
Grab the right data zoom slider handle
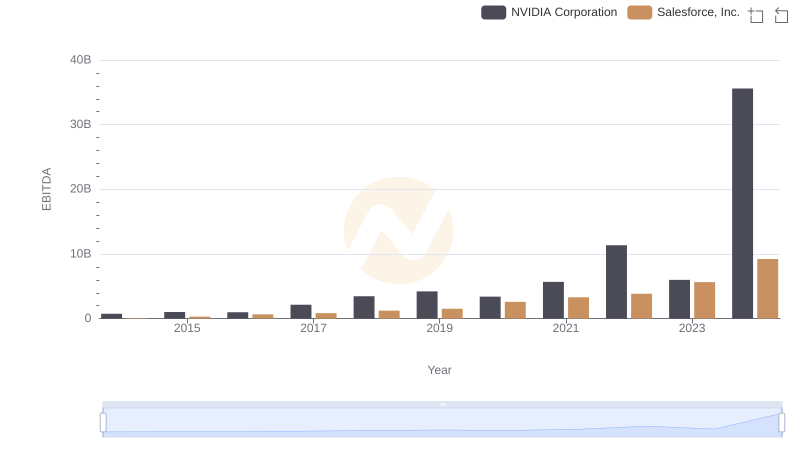click(781, 423)
